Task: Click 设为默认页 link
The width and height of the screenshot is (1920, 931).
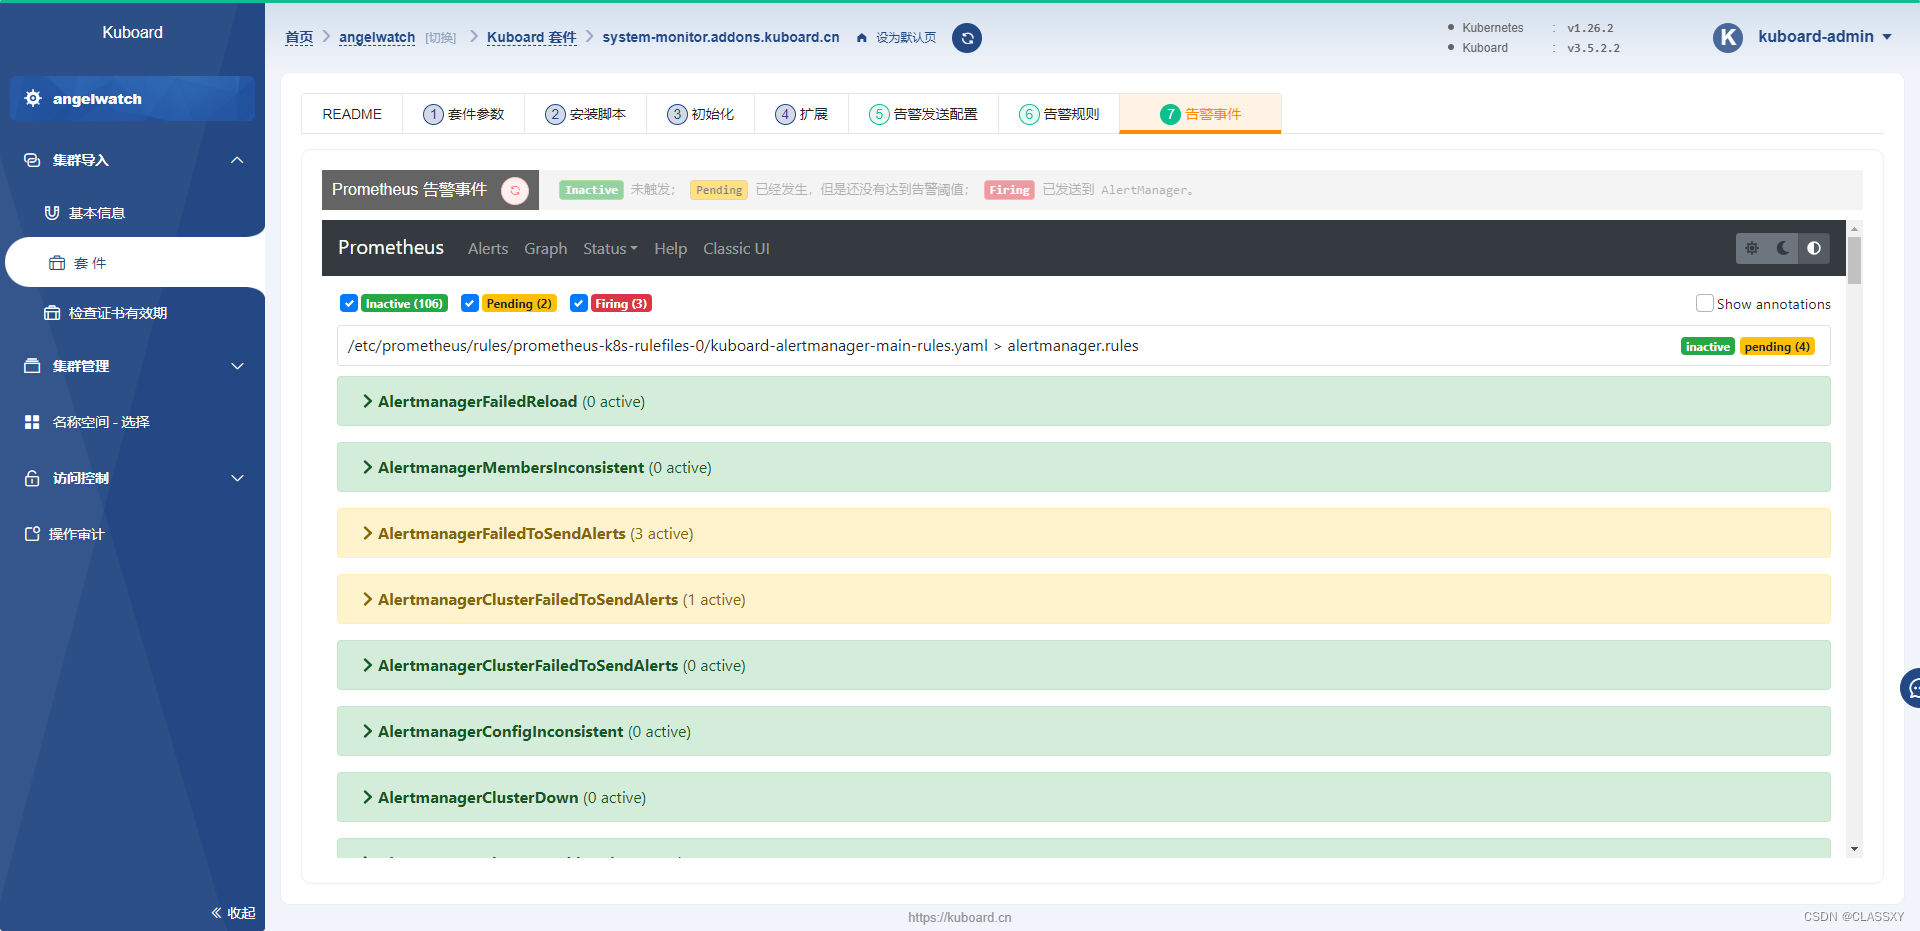Action: coord(906,38)
